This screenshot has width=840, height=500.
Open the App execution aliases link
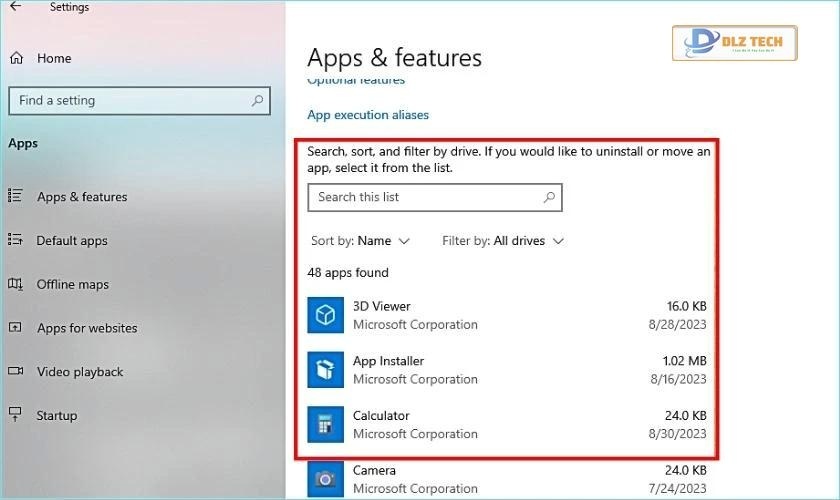pos(368,115)
